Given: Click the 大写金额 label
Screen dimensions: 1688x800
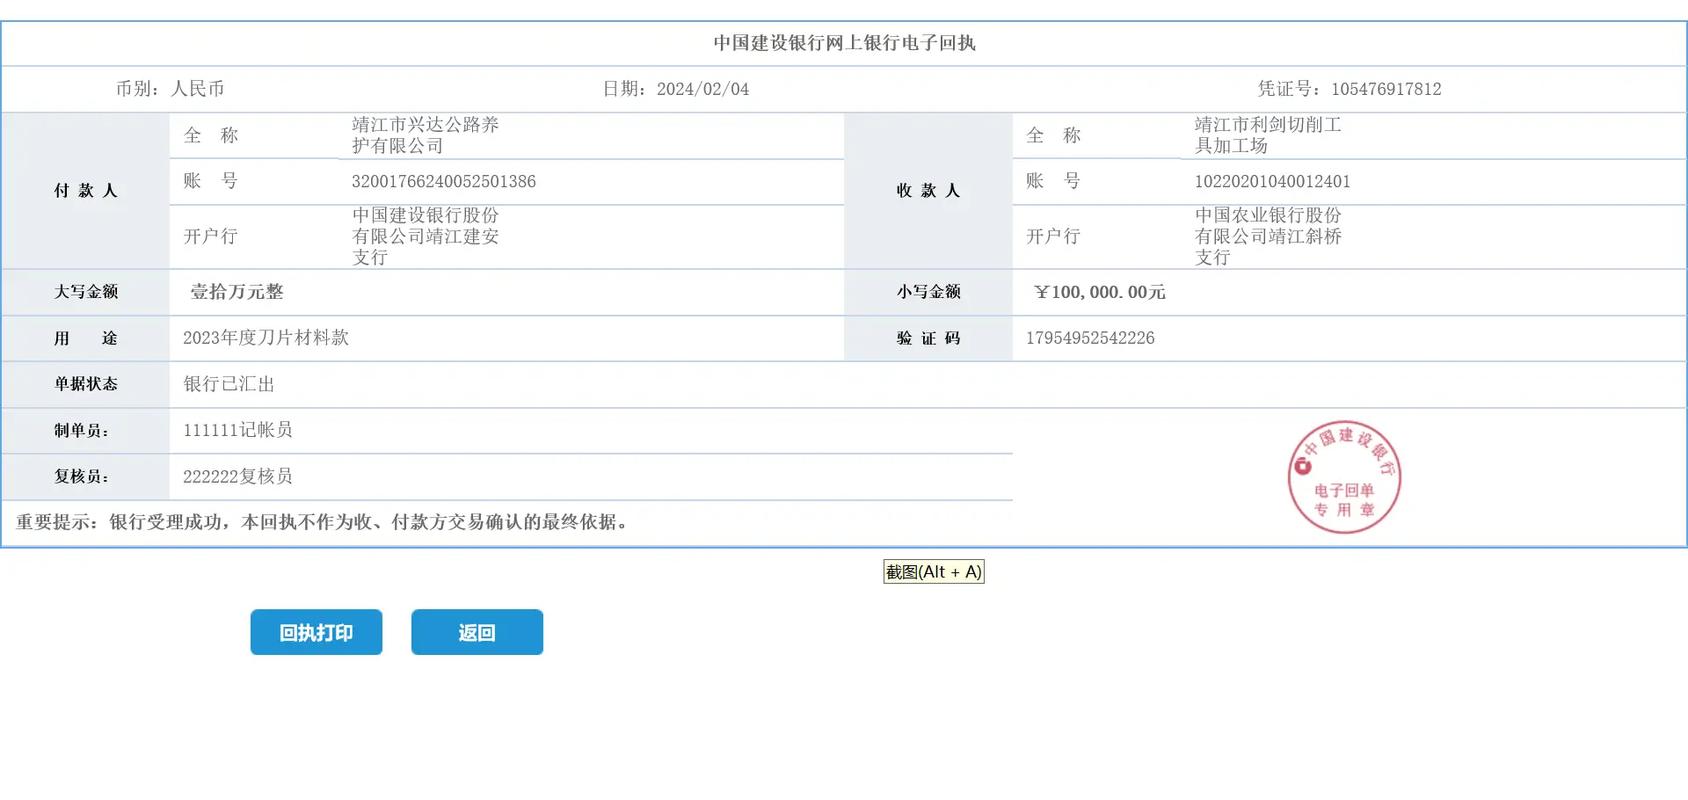Looking at the screenshot, I should (x=86, y=292).
